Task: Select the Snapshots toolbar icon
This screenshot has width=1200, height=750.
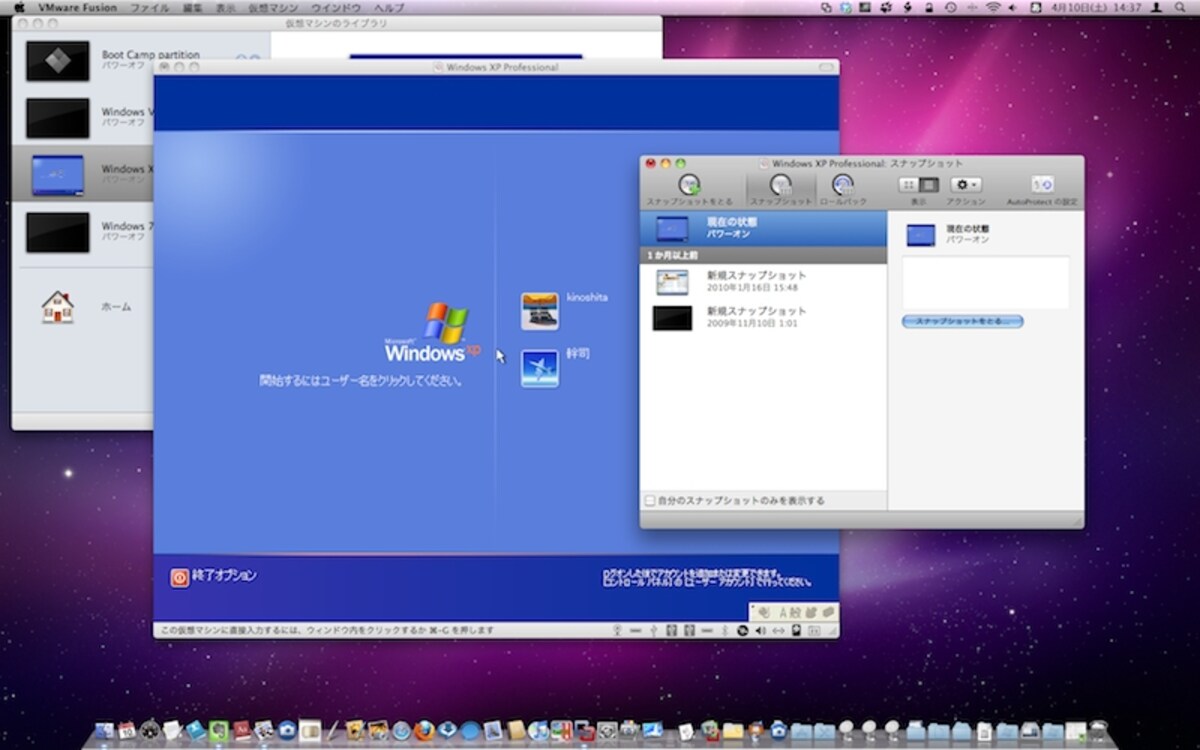Action: [781, 184]
